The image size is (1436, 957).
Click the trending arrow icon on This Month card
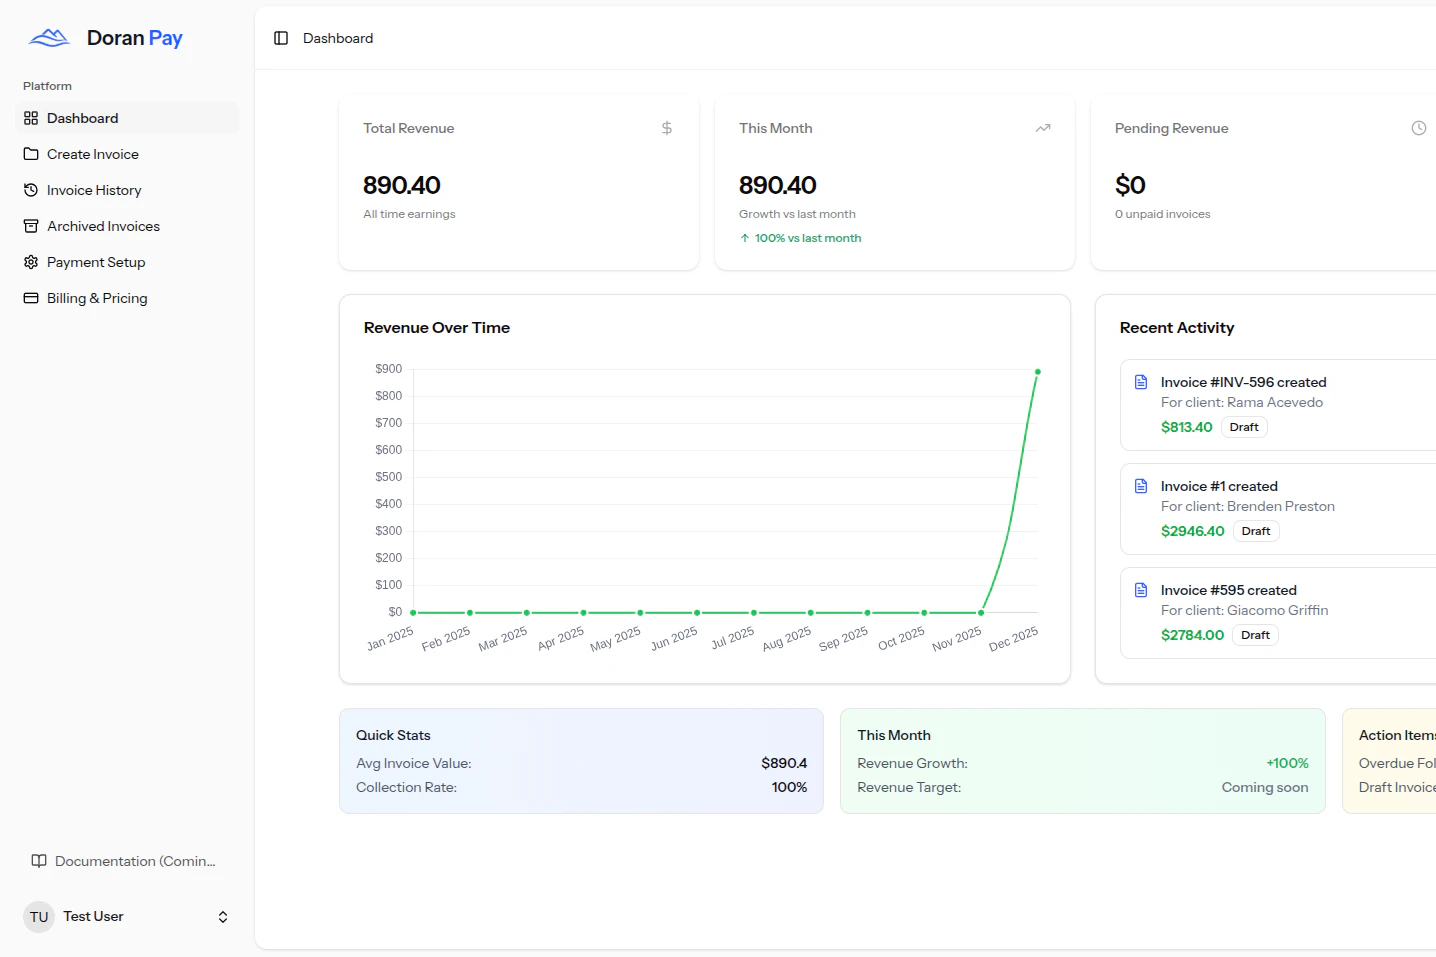[x=1042, y=128]
